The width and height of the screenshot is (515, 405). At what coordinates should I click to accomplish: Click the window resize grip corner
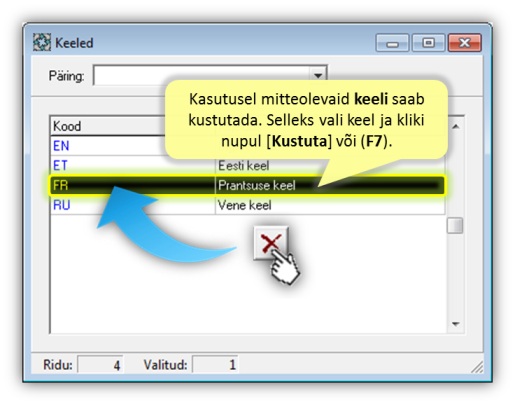[477, 367]
